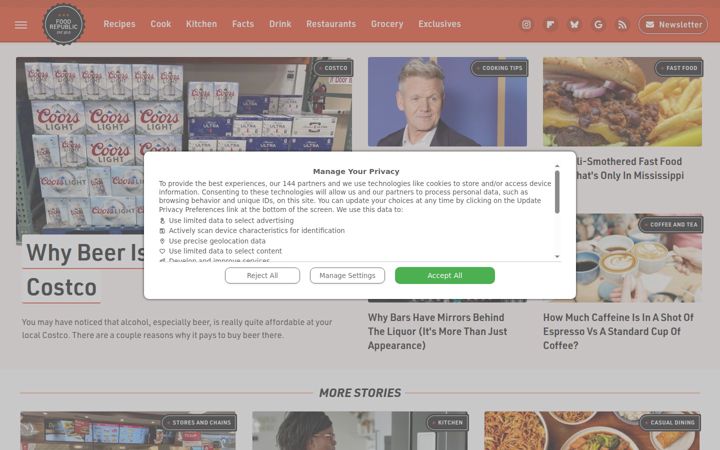This screenshot has height=450, width=720.
Task: Click the Stores and Chains tag
Action: (x=199, y=422)
